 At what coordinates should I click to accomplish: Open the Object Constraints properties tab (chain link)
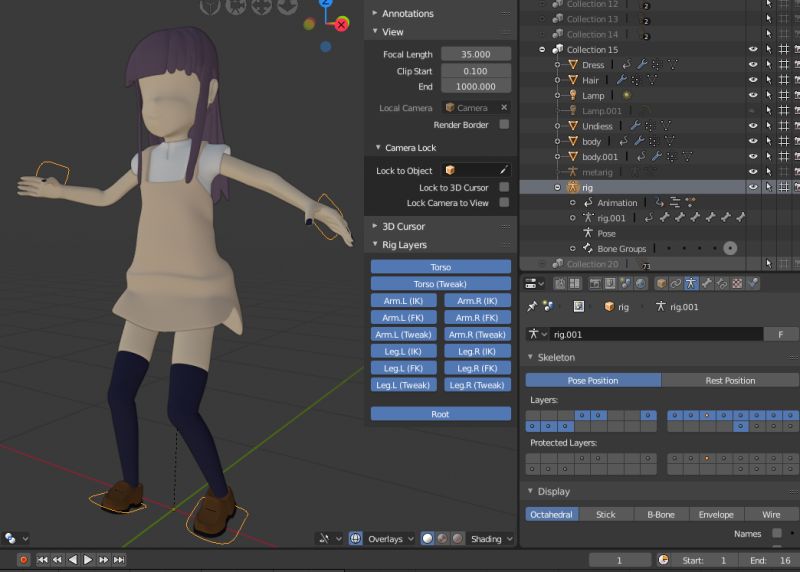(676, 283)
